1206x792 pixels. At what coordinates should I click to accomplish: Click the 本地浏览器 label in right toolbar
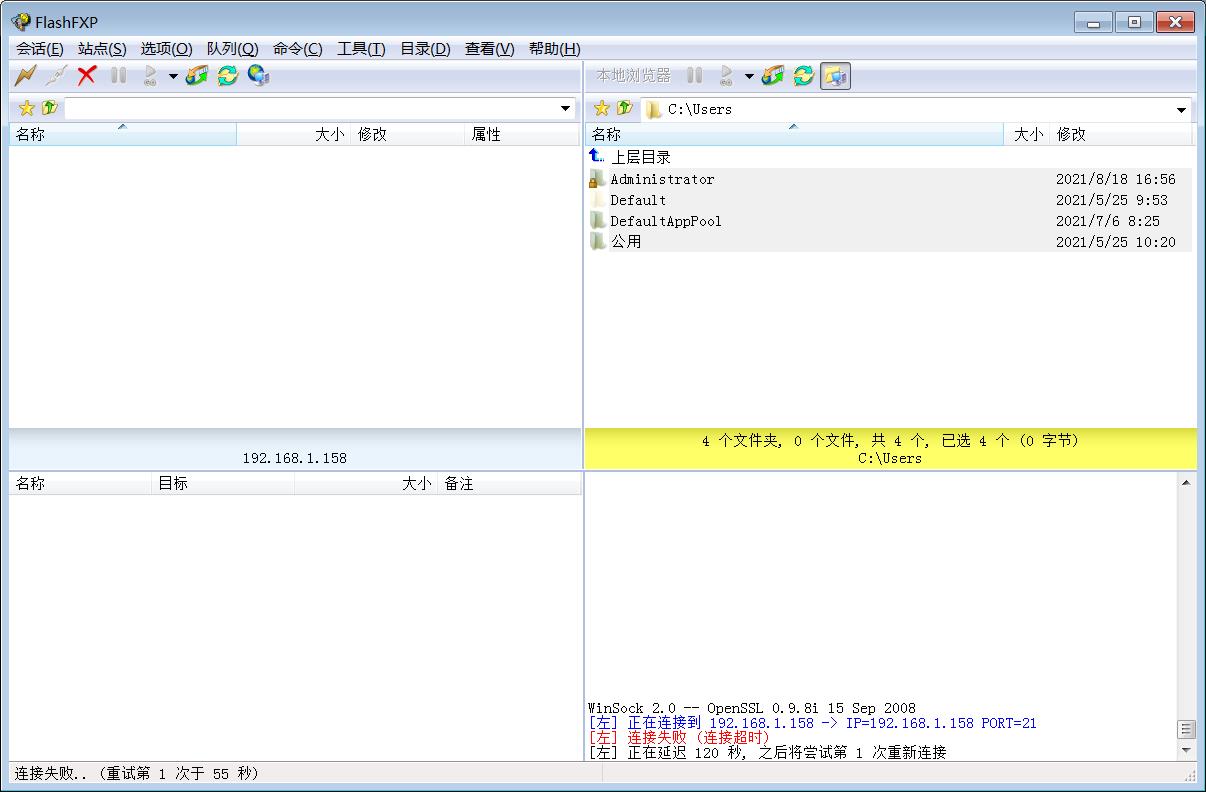click(634, 75)
